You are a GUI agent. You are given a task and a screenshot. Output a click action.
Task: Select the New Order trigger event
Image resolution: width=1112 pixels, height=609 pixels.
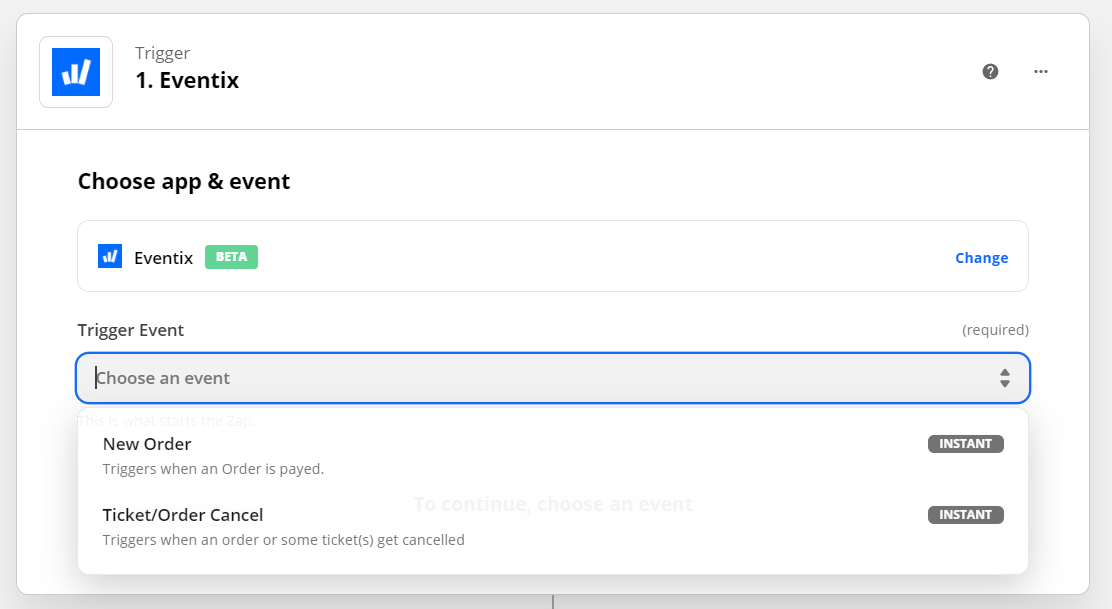point(552,456)
